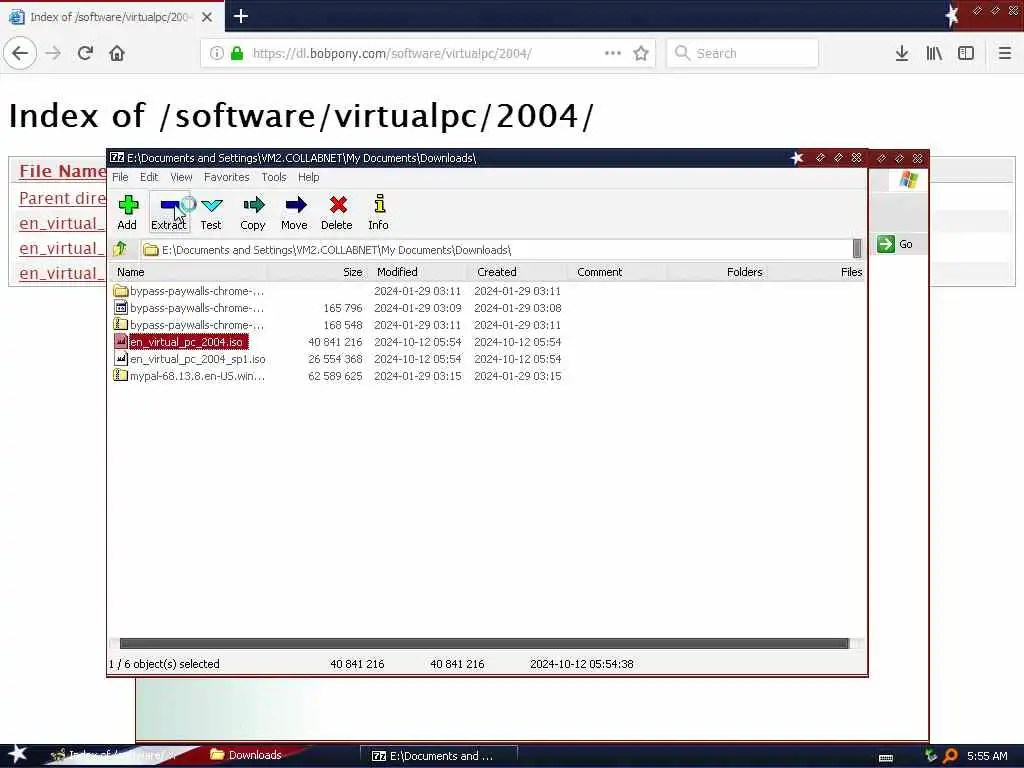This screenshot has height=768, width=1024.
Task: Click the horizontal scrollbar in 7-Zip
Action: (x=484, y=643)
